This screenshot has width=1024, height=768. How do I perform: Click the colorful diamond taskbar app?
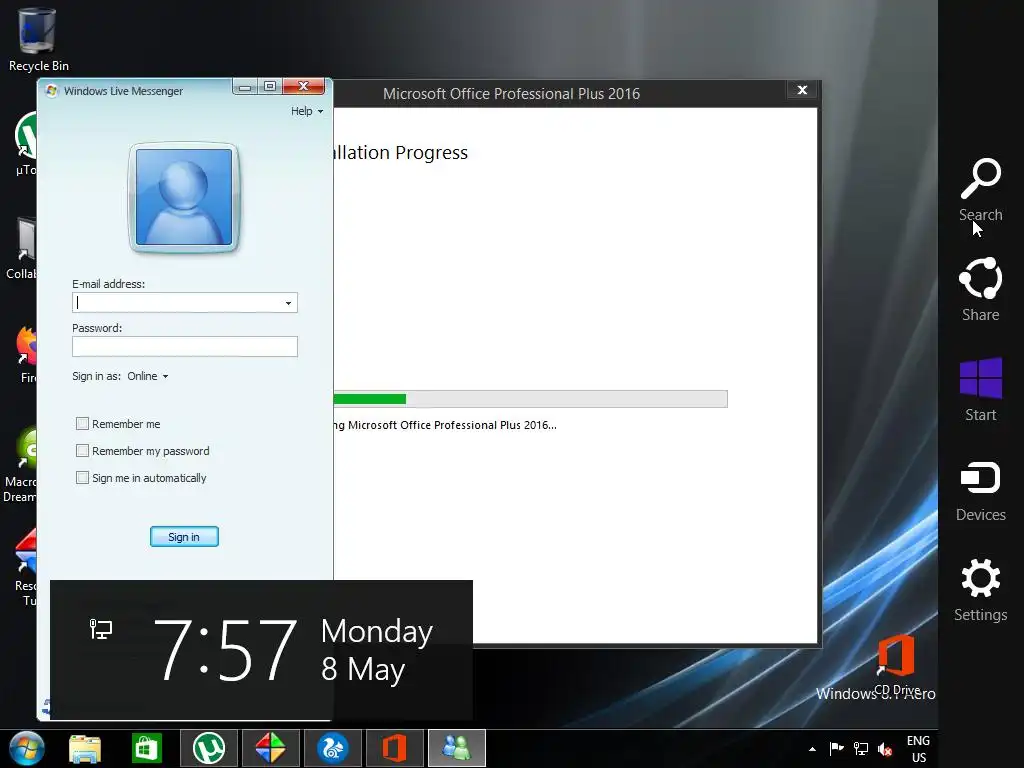tap(270, 748)
